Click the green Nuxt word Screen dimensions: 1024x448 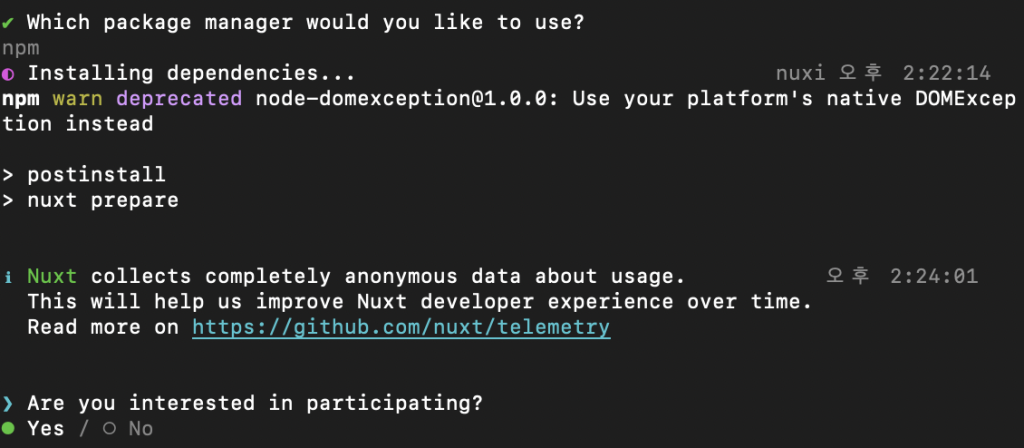click(52, 276)
